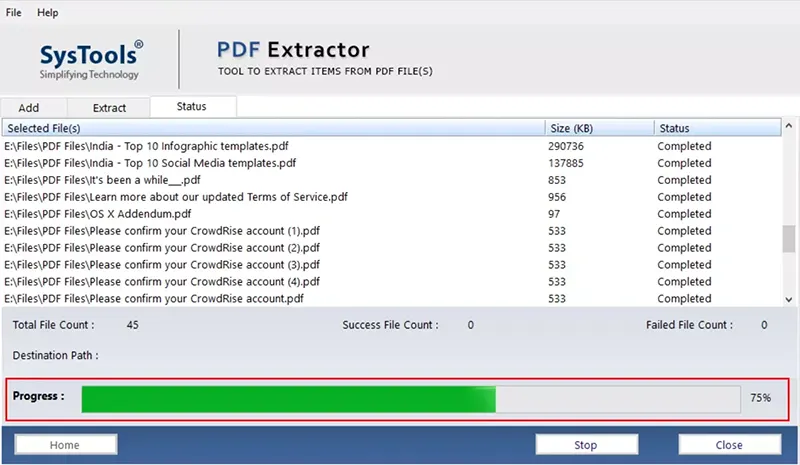The width and height of the screenshot is (800, 465).
Task: Click the 75% progress percentage
Action: (x=760, y=398)
